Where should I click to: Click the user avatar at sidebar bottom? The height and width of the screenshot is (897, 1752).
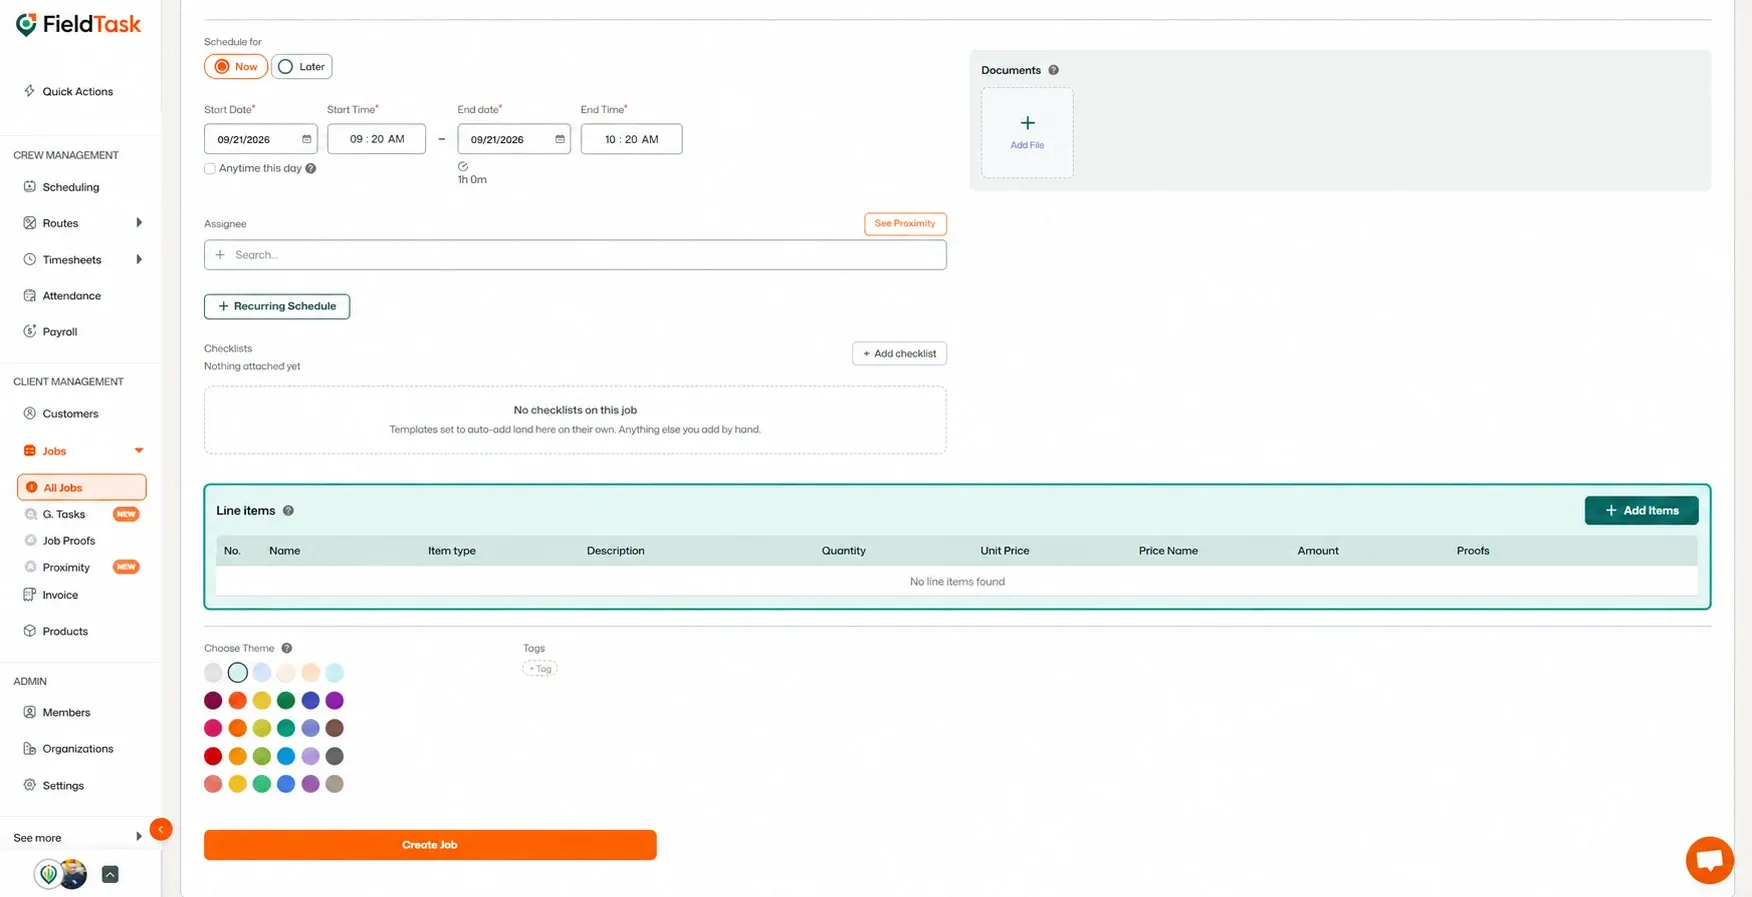pos(72,874)
